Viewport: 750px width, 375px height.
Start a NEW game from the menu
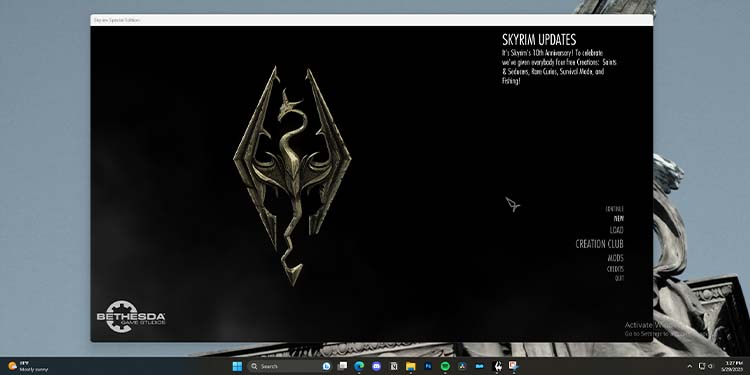click(x=619, y=219)
